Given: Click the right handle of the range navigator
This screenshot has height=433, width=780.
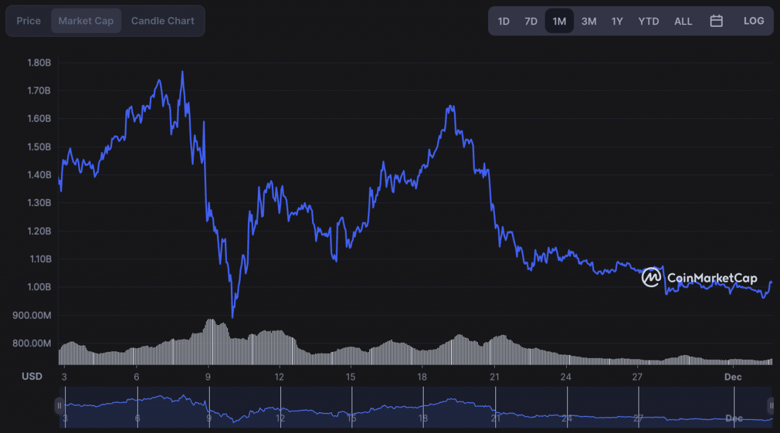Looking at the screenshot, I should [x=771, y=405].
